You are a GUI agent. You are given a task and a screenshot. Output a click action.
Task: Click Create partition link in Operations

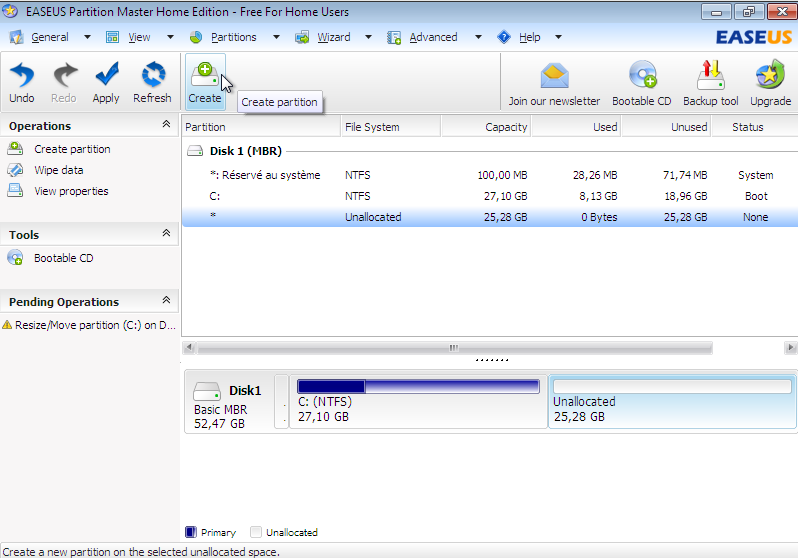point(72,149)
